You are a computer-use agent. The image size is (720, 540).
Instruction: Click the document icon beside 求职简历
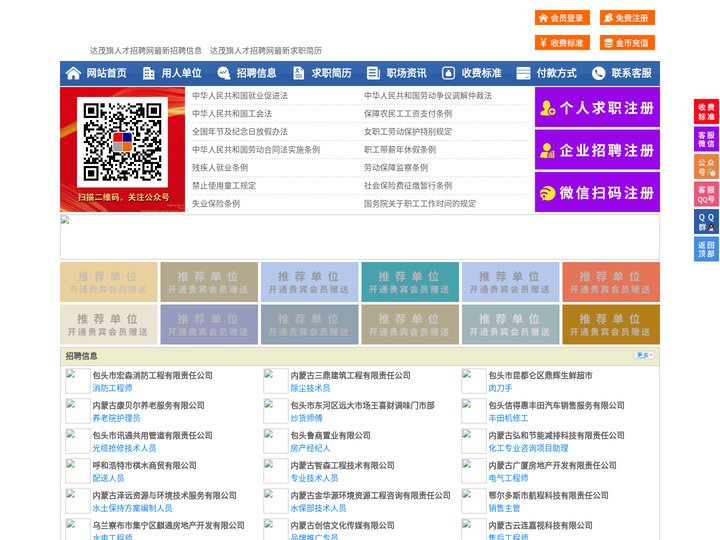coord(298,73)
